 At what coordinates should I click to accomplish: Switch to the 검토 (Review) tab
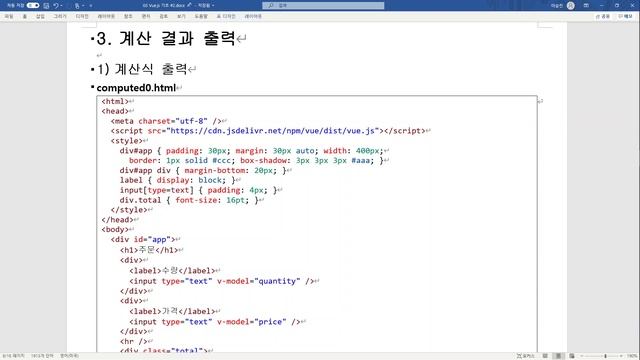coord(164,16)
